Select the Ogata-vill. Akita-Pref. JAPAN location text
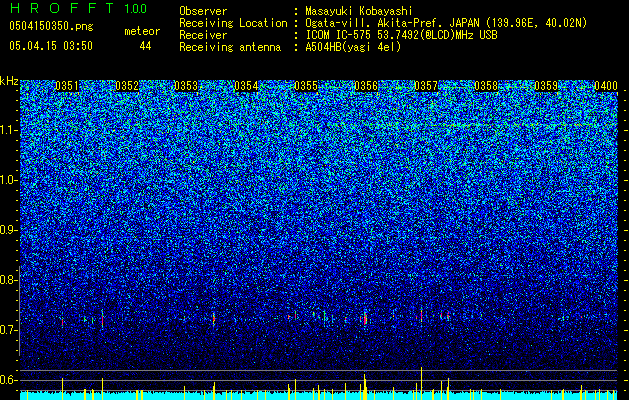Viewport: 629px width, 400px height. tap(446, 23)
